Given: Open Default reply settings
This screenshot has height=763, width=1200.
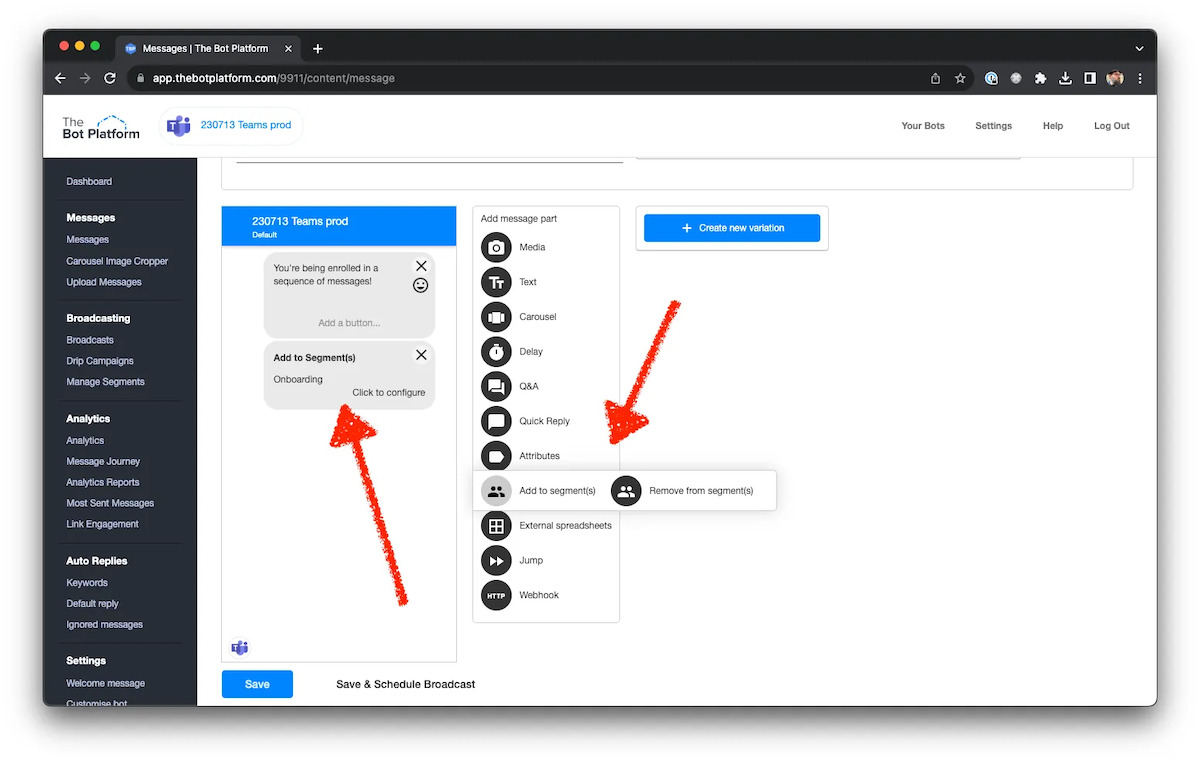Looking at the screenshot, I should tap(92, 604).
